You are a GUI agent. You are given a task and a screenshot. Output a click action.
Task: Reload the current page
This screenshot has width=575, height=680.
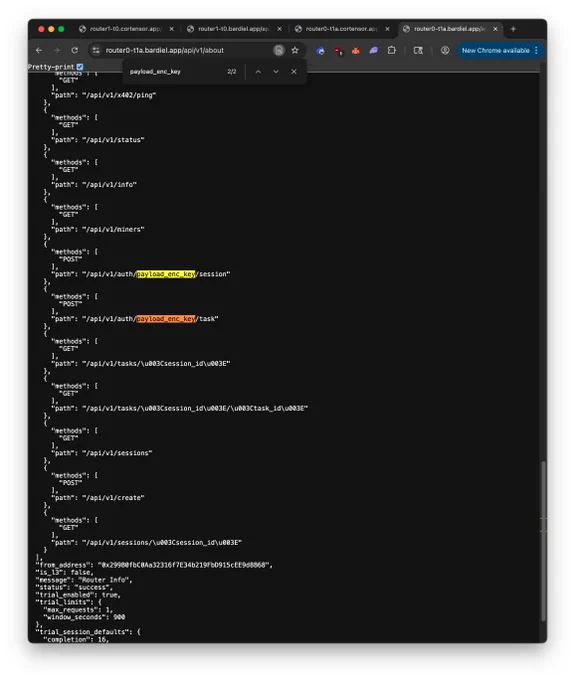coord(75,50)
